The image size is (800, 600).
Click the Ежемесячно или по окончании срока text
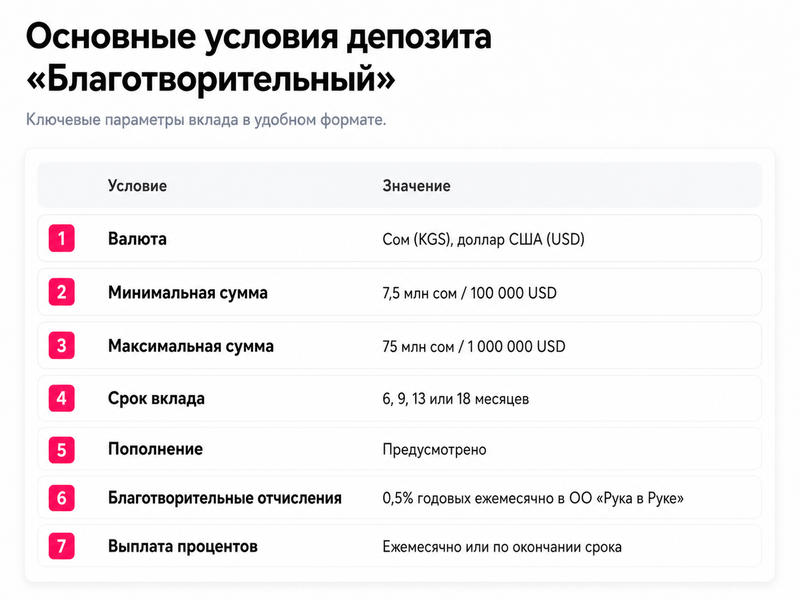(502, 547)
